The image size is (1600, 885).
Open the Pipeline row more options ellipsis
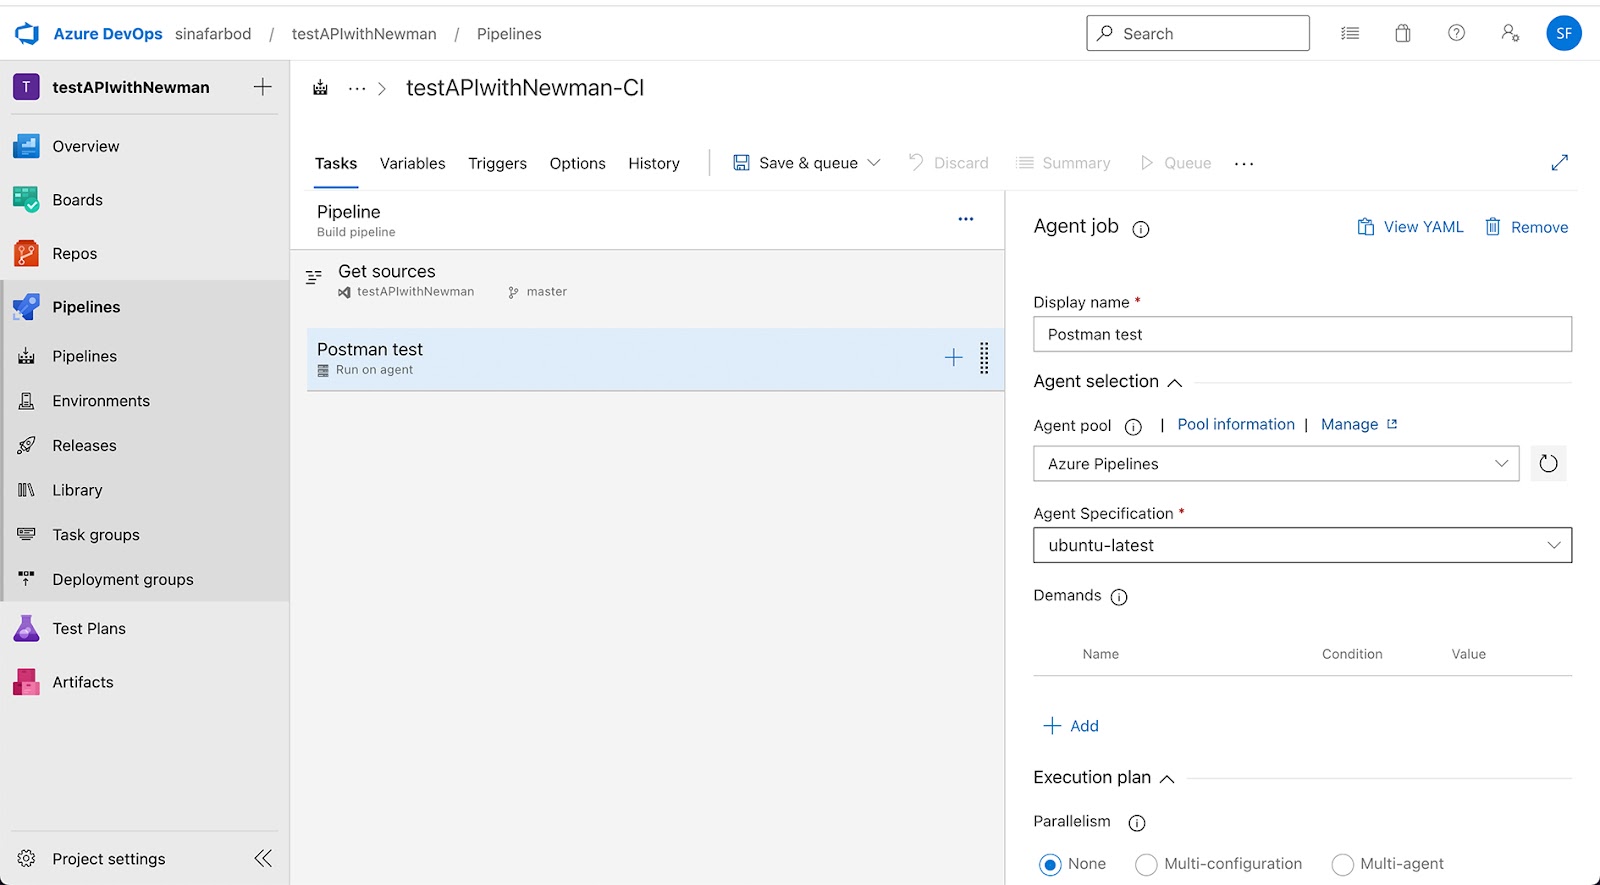(966, 219)
